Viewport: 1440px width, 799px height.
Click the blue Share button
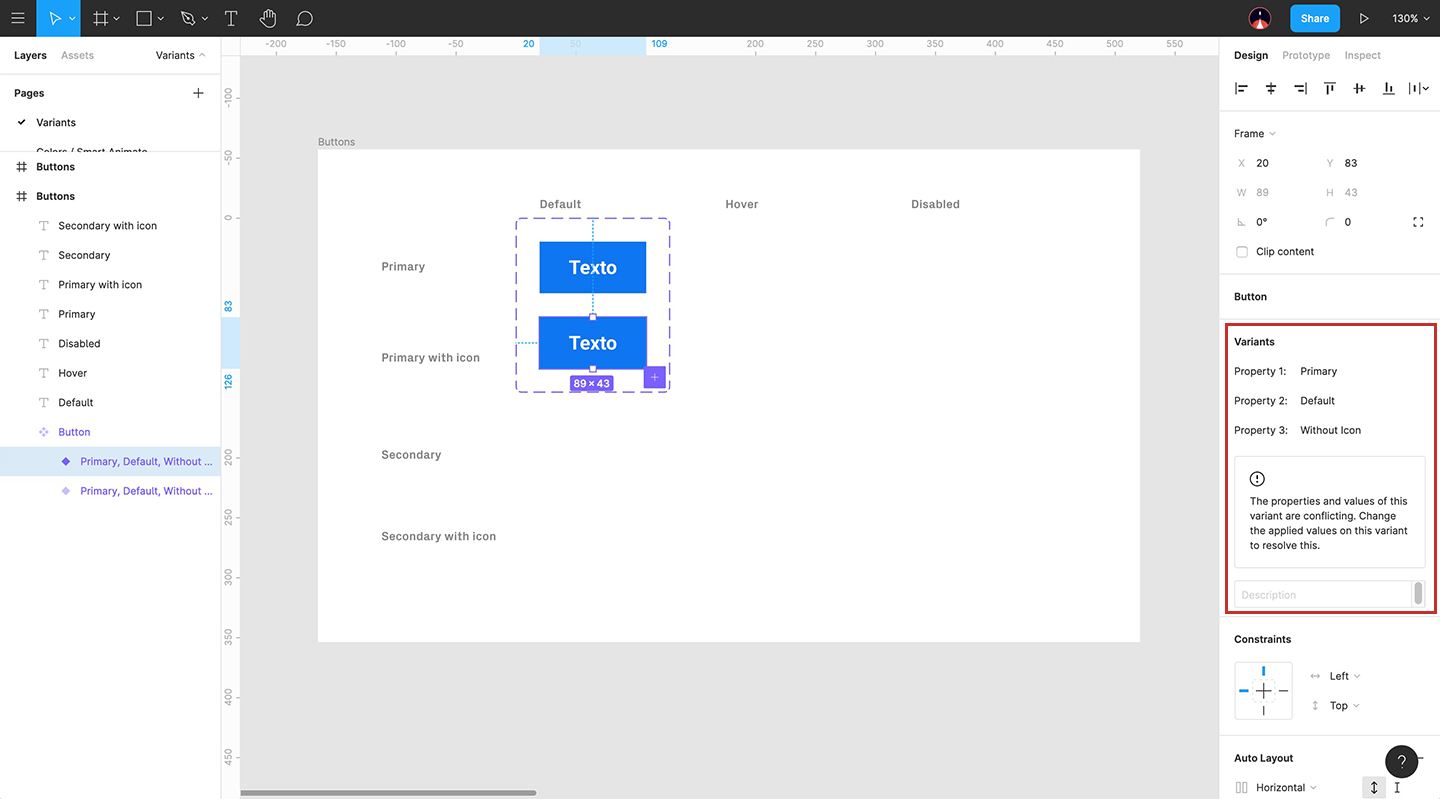click(1314, 18)
